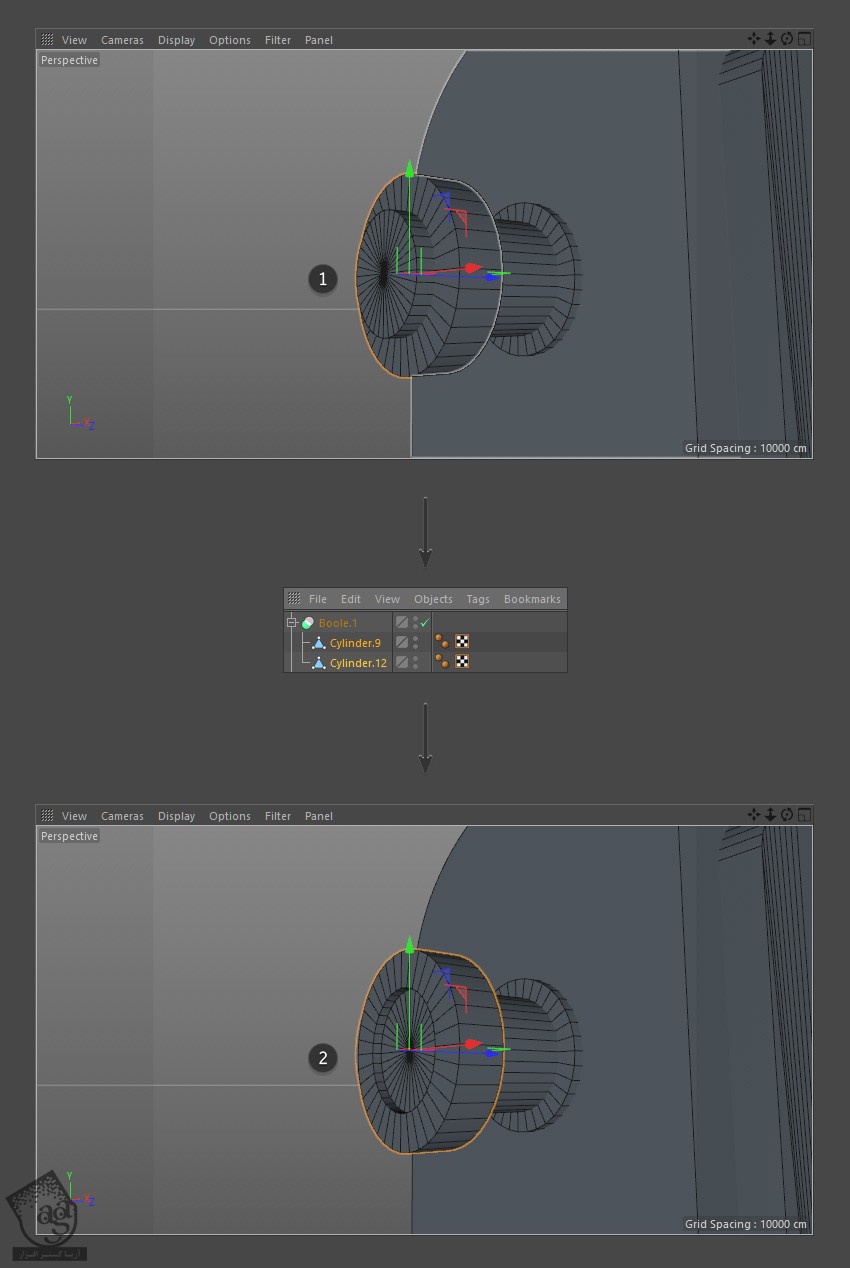Toggle the layer square for Cylinder.9
Viewport: 850px width, 1268px height.
coord(402,642)
